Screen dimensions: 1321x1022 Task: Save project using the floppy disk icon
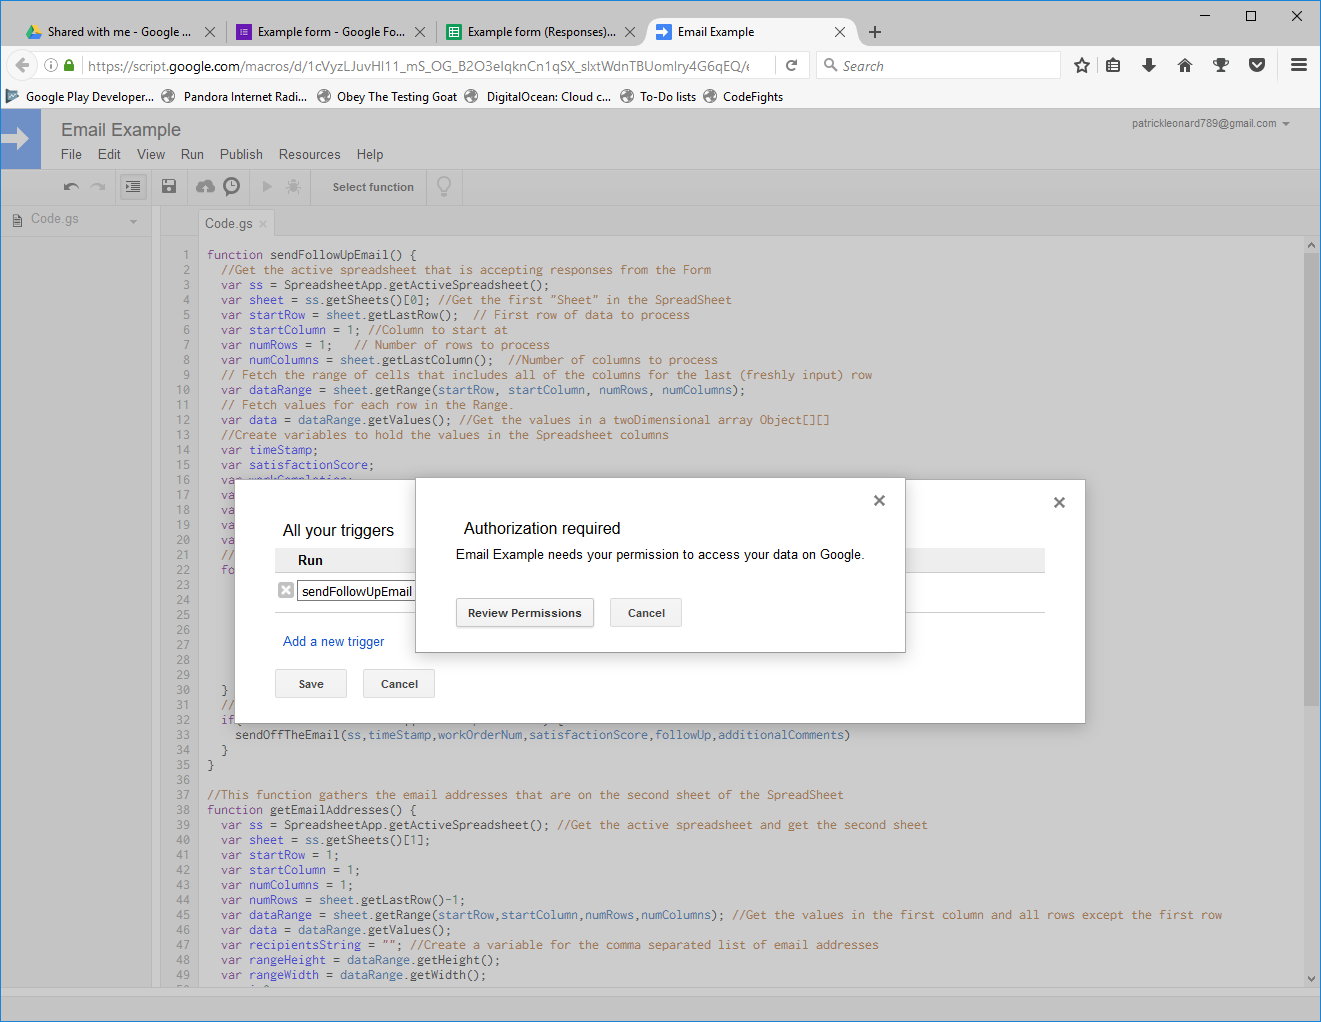pos(169,187)
